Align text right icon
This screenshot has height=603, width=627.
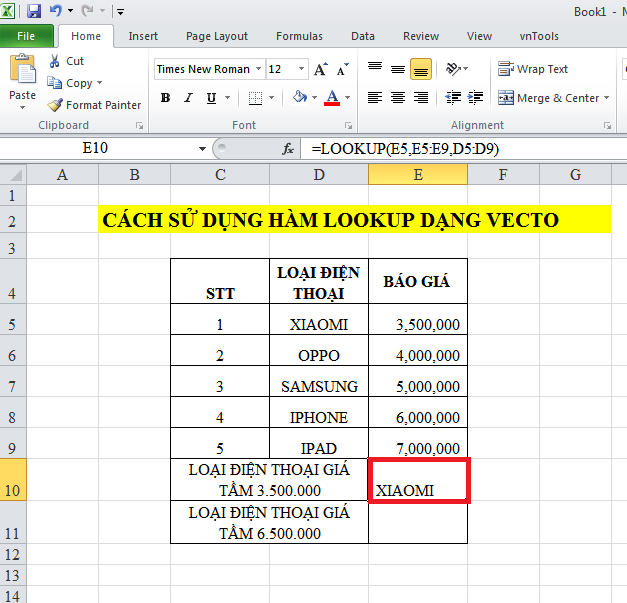click(421, 98)
